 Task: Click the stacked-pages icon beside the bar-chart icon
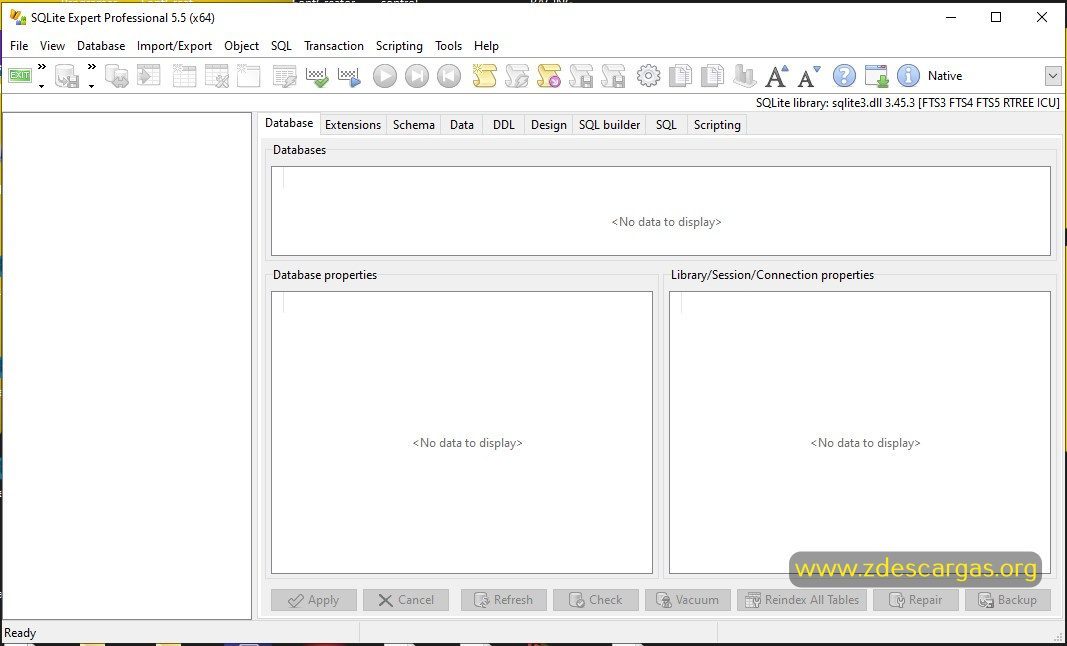[x=712, y=76]
